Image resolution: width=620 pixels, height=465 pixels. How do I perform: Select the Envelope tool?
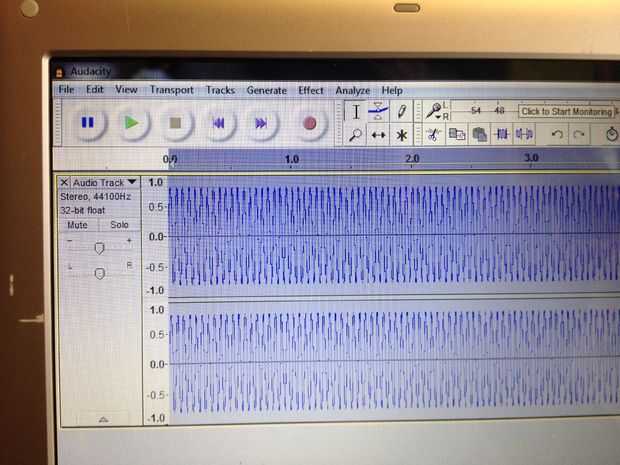[378, 112]
